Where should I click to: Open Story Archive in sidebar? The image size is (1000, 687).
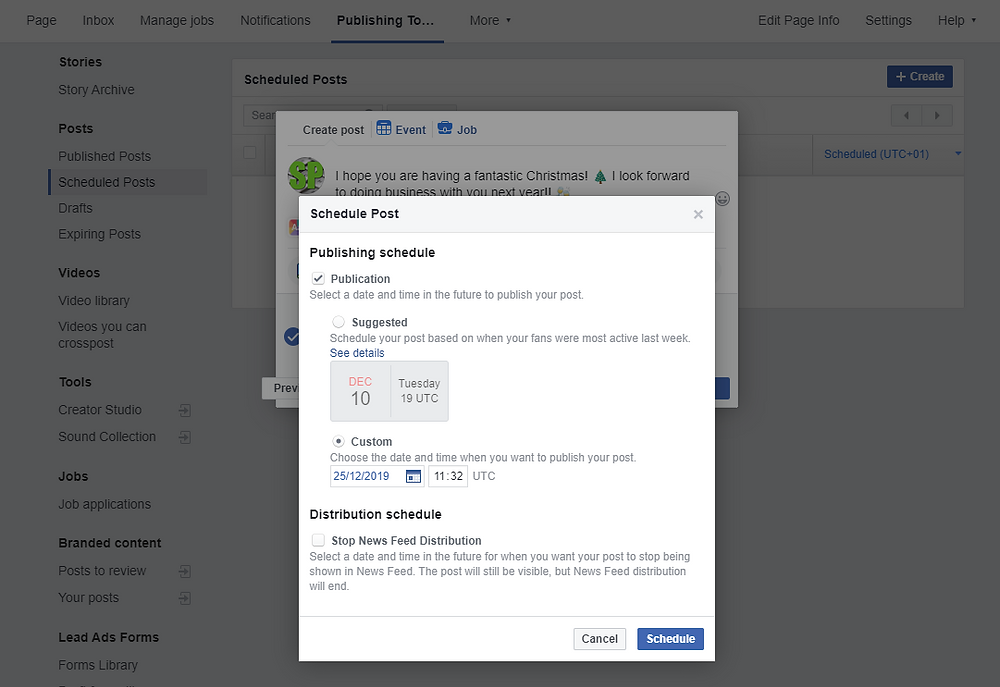point(96,90)
